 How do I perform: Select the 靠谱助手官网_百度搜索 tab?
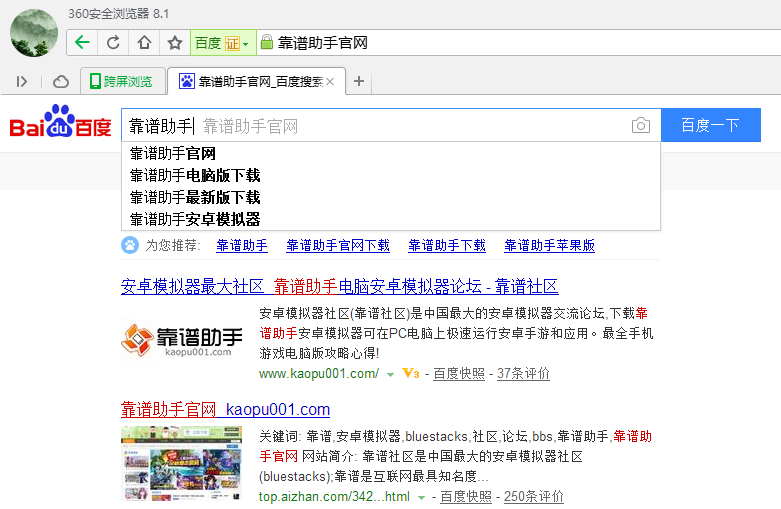[x=256, y=81]
